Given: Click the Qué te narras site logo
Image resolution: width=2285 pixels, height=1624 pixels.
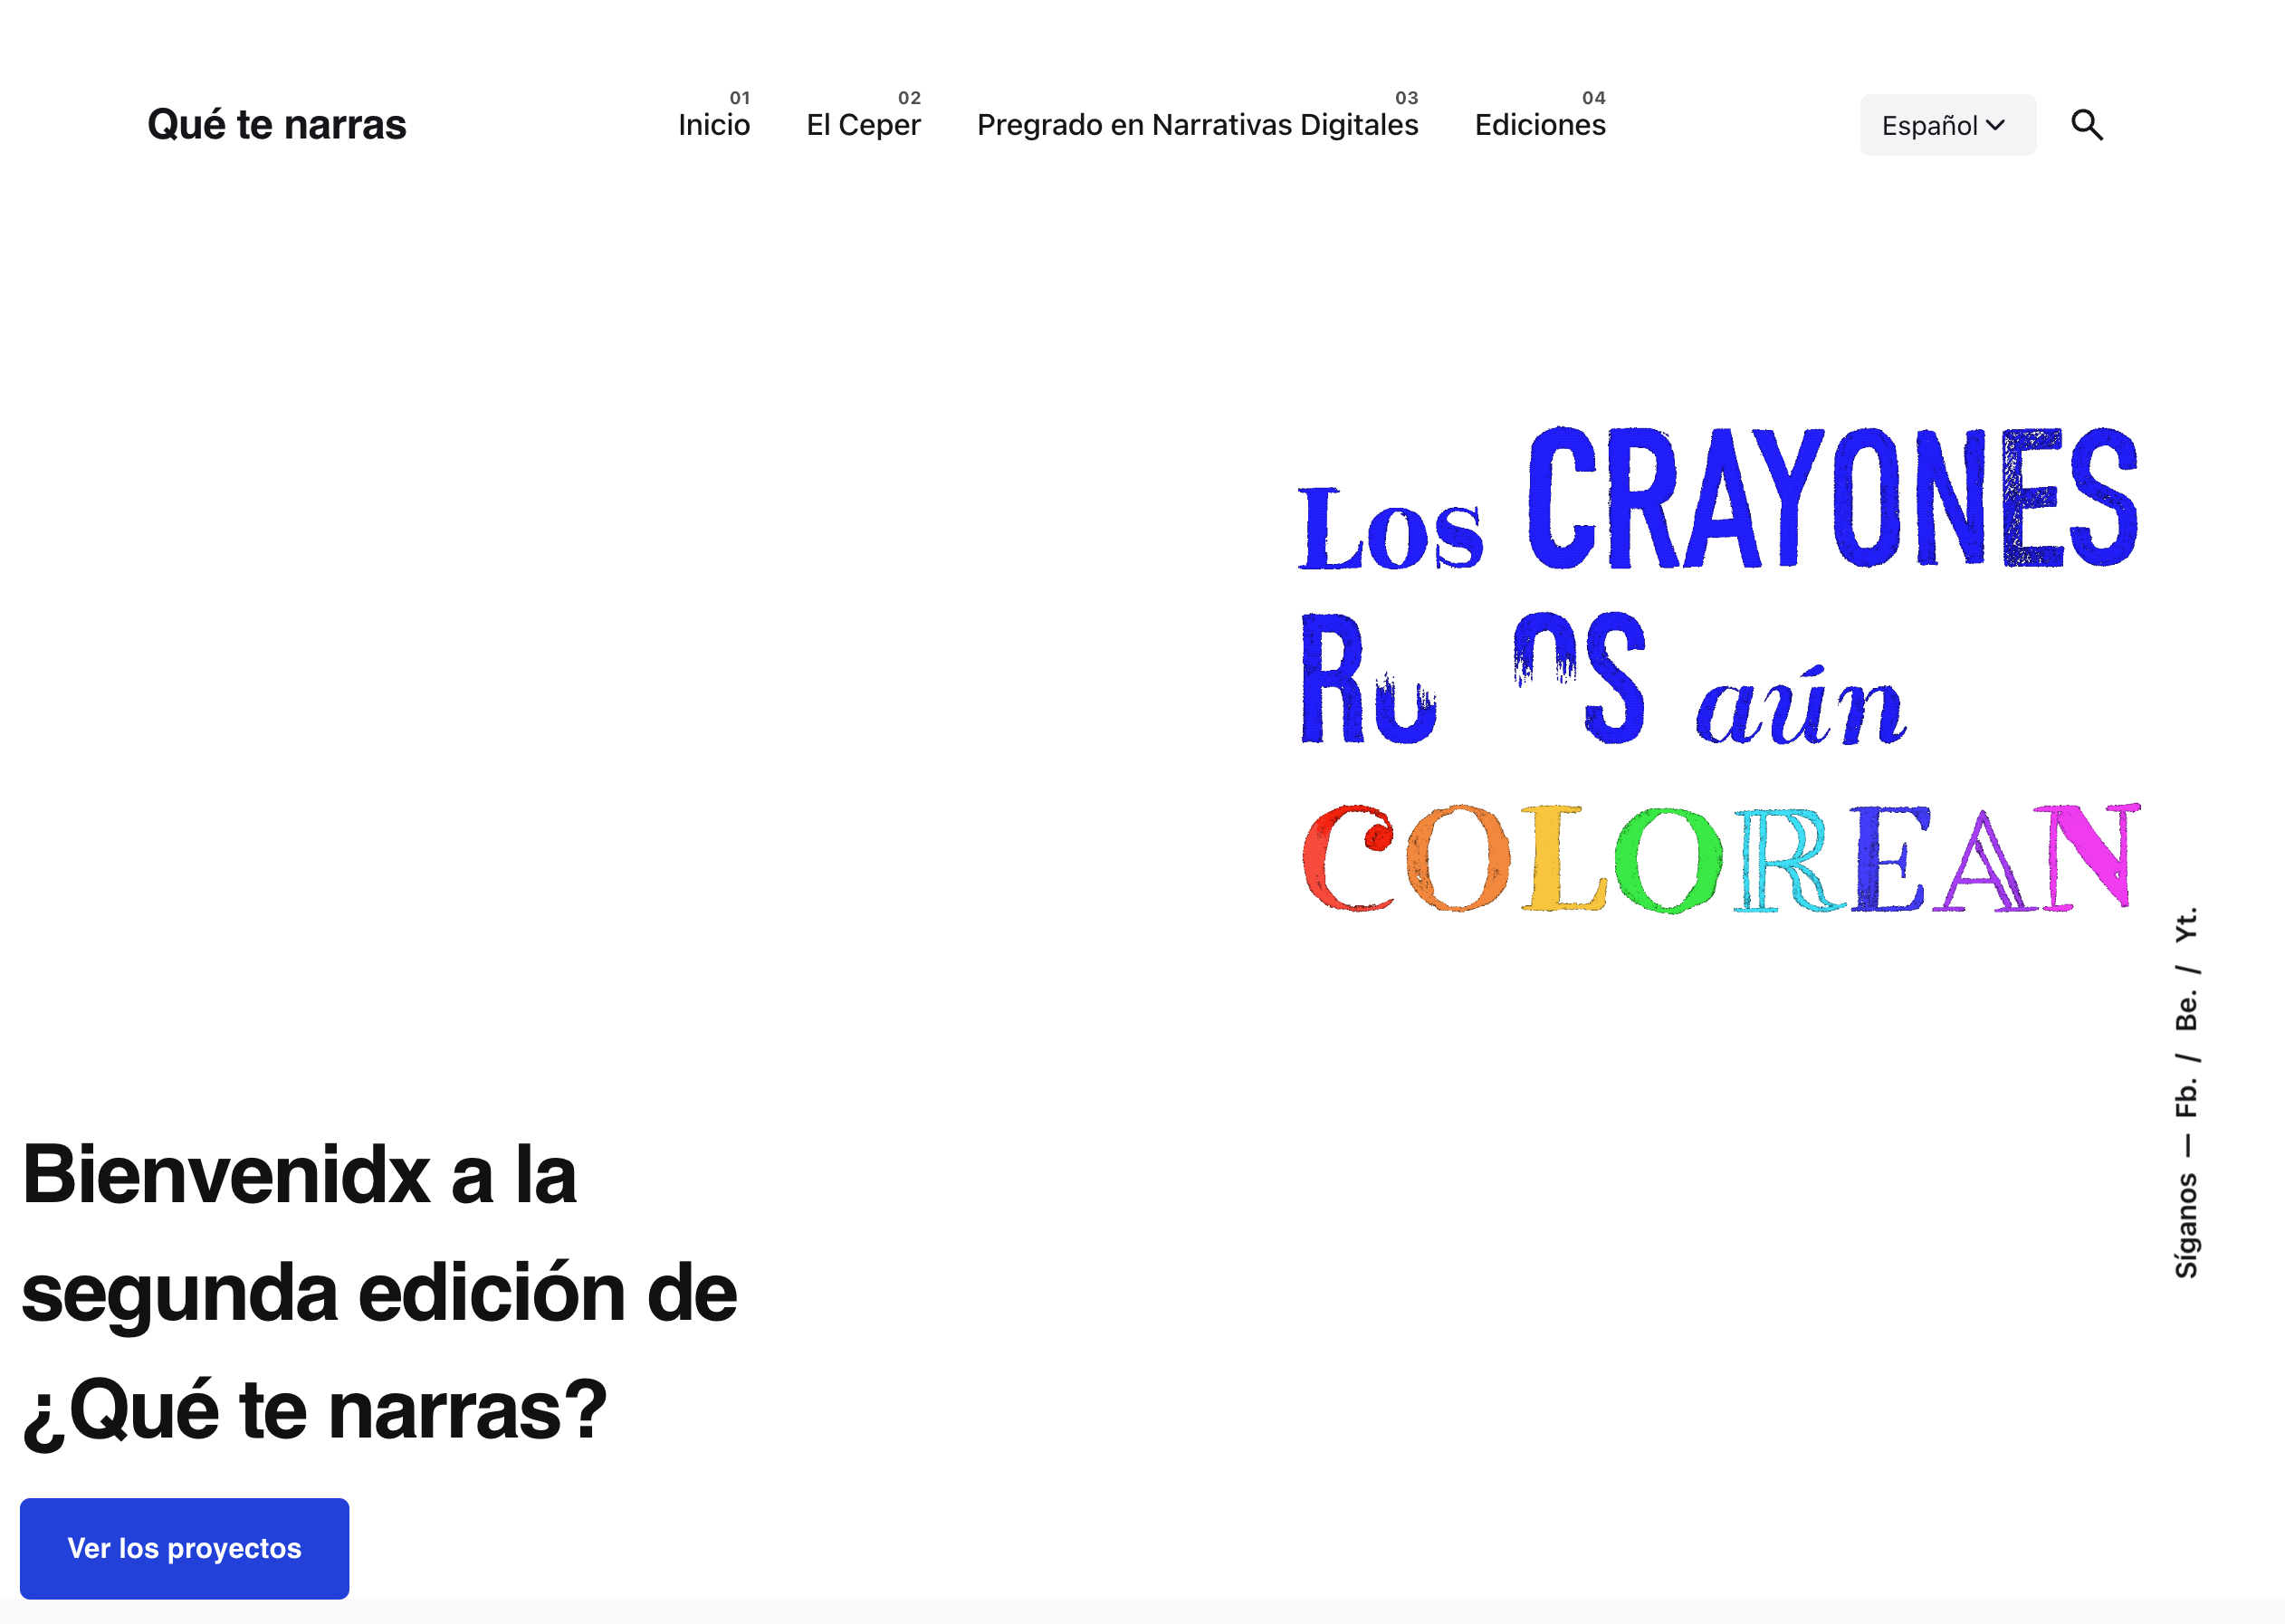Looking at the screenshot, I should pos(277,125).
